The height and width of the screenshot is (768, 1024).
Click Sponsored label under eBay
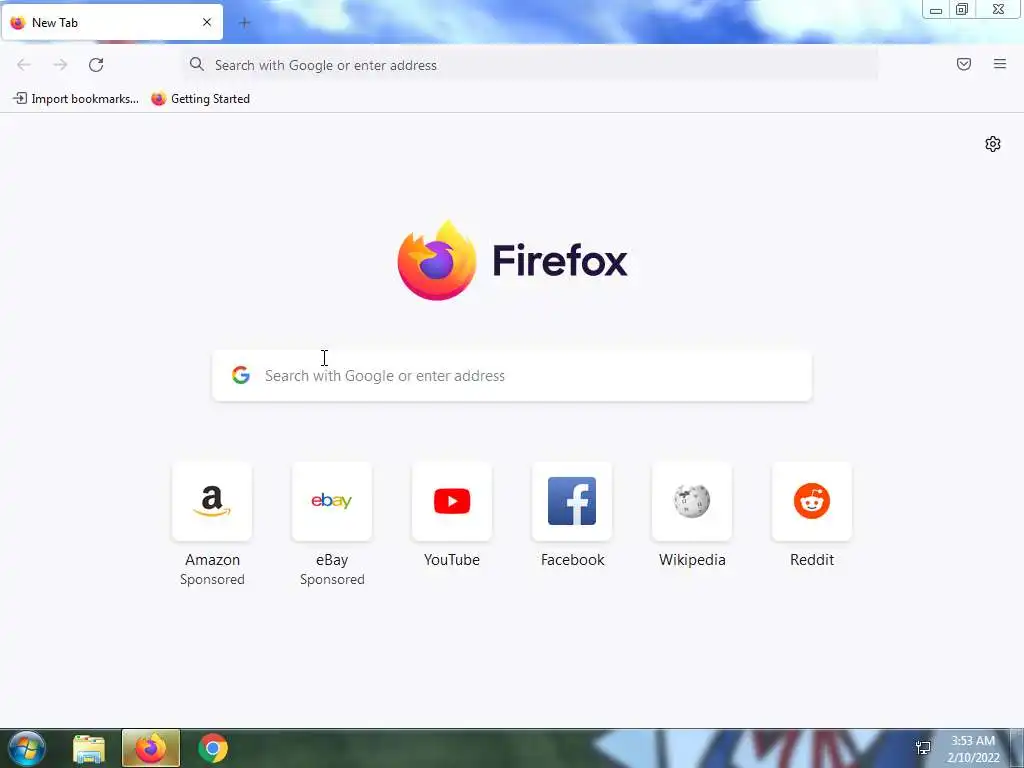[332, 579]
